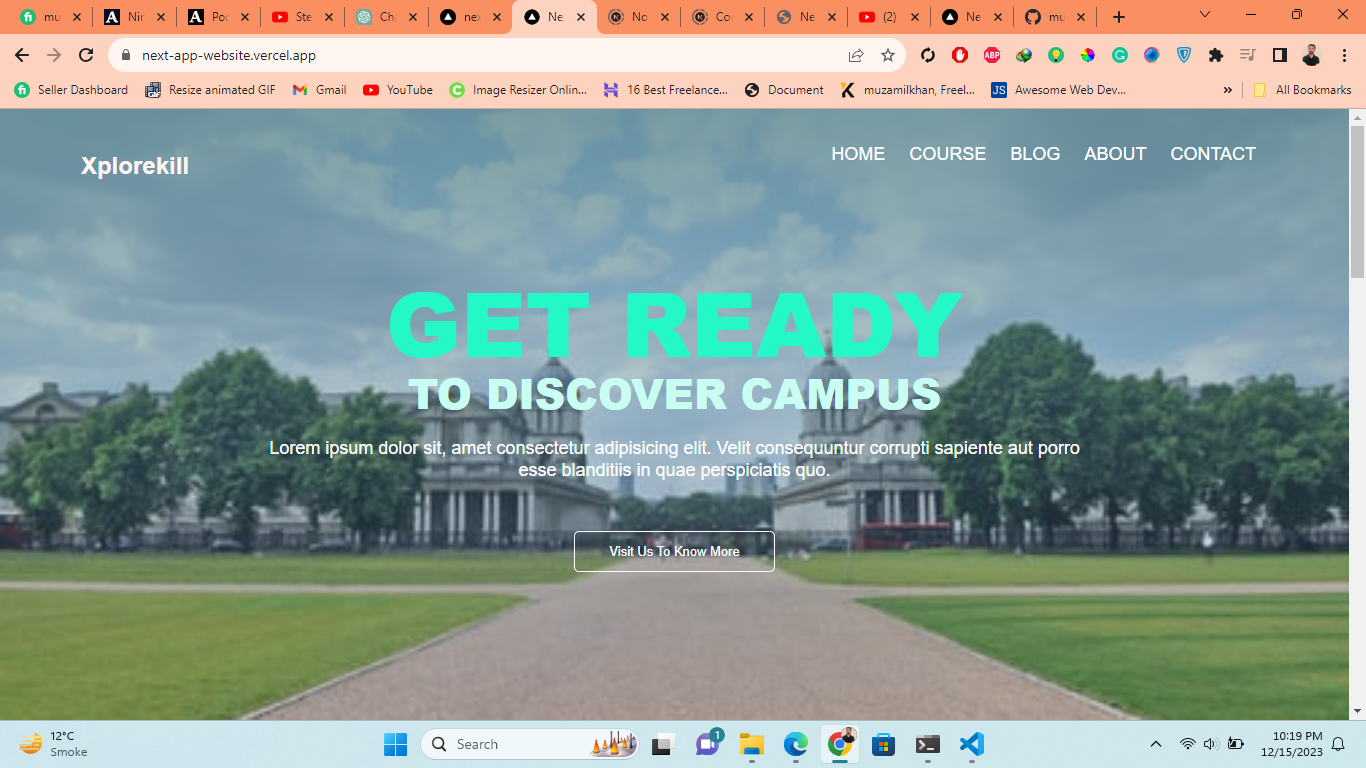
Task: Show the hidden bookmarks overflow
Action: 1227,90
